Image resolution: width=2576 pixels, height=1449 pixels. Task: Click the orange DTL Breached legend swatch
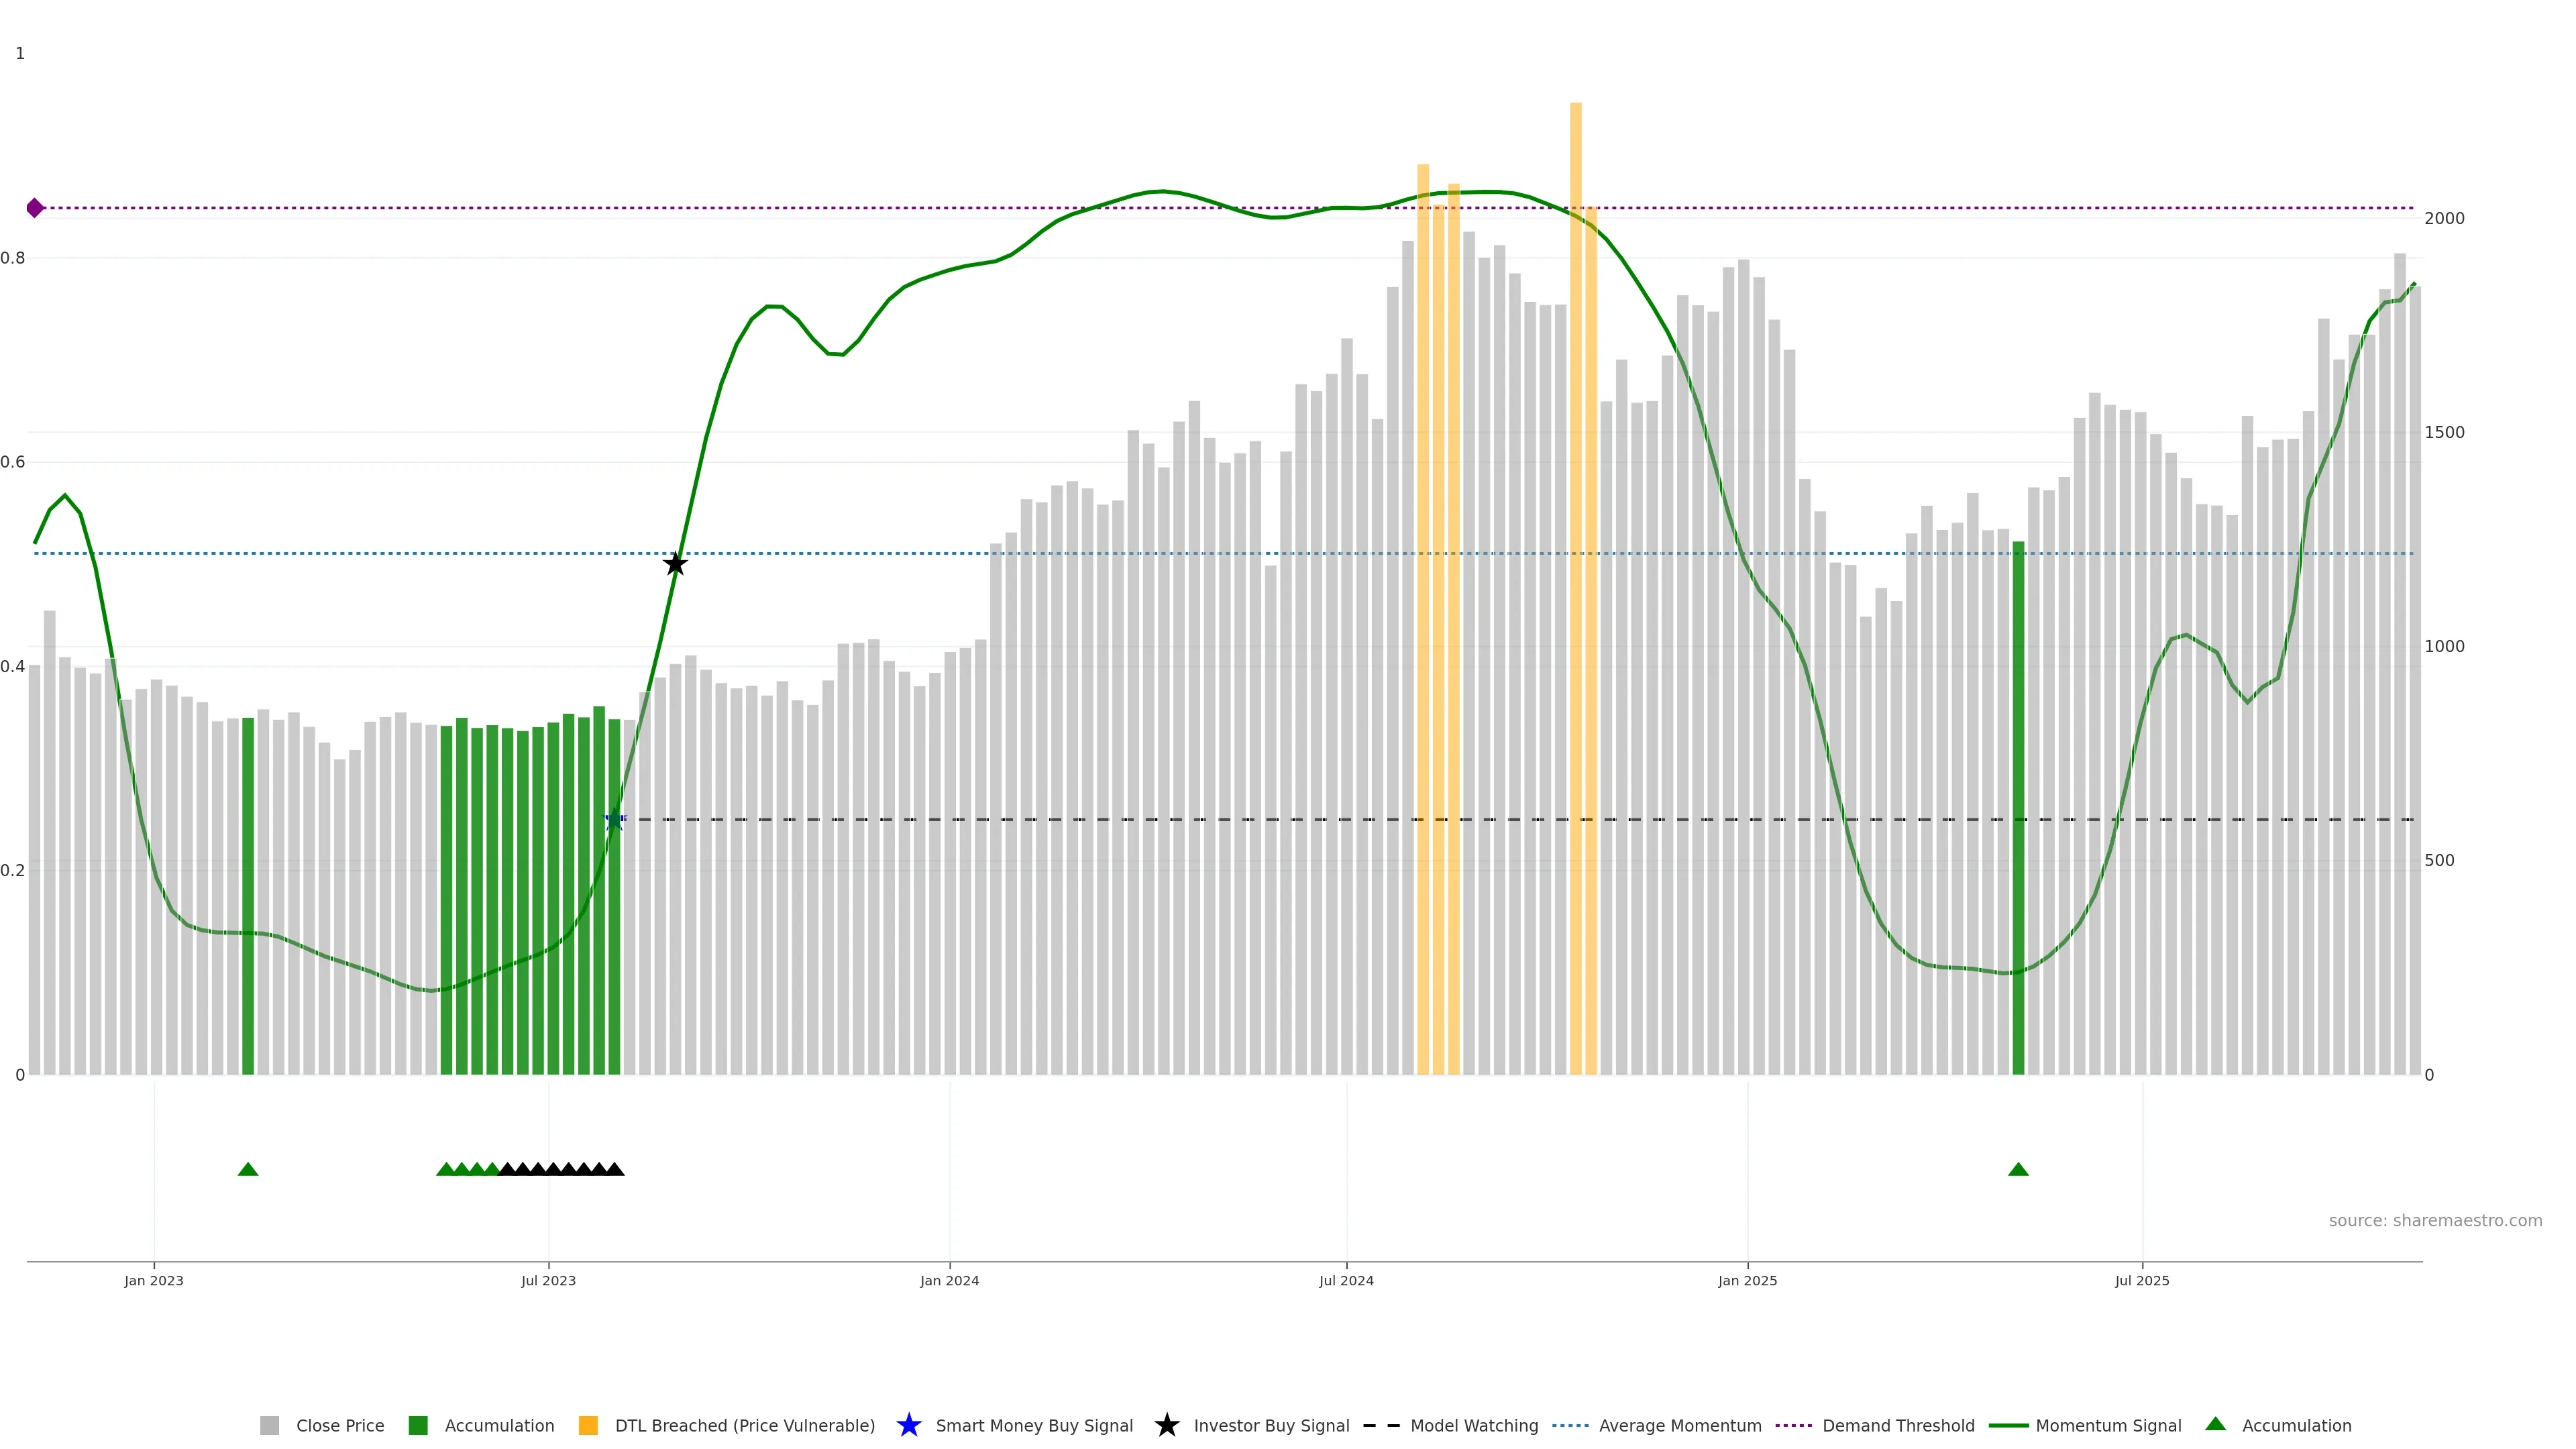588,1426
